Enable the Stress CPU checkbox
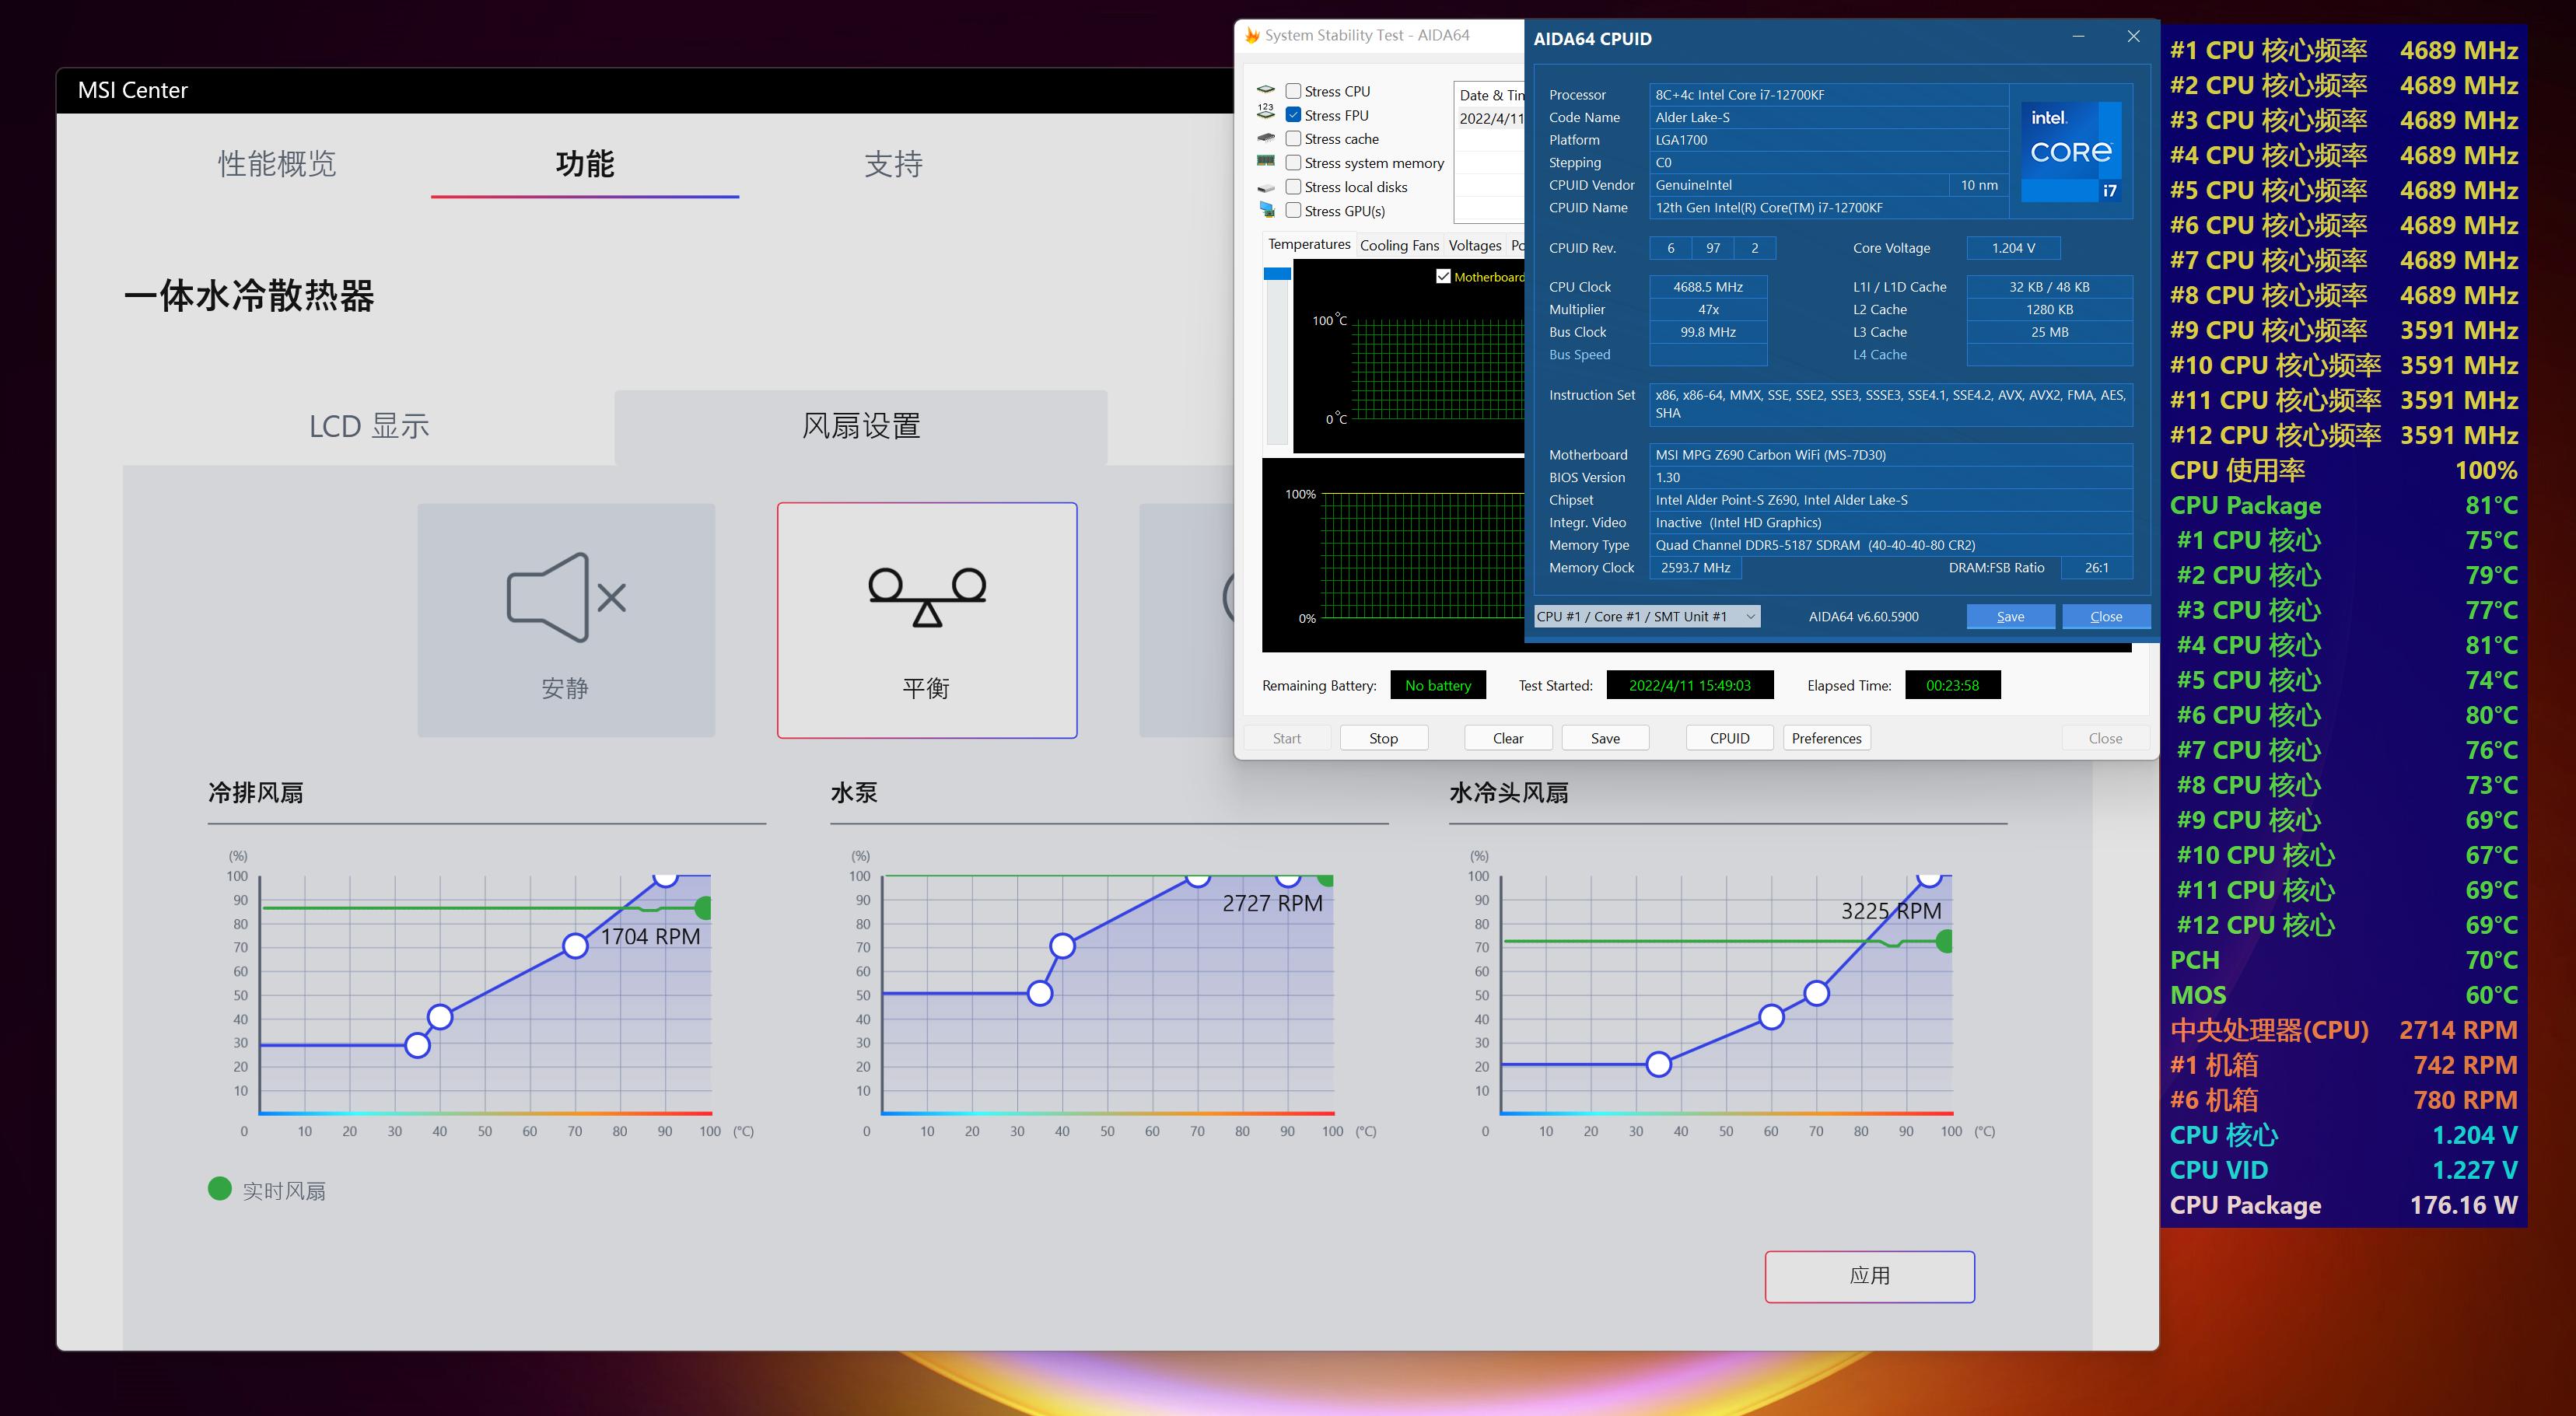The image size is (2576, 1416). [x=1293, y=91]
